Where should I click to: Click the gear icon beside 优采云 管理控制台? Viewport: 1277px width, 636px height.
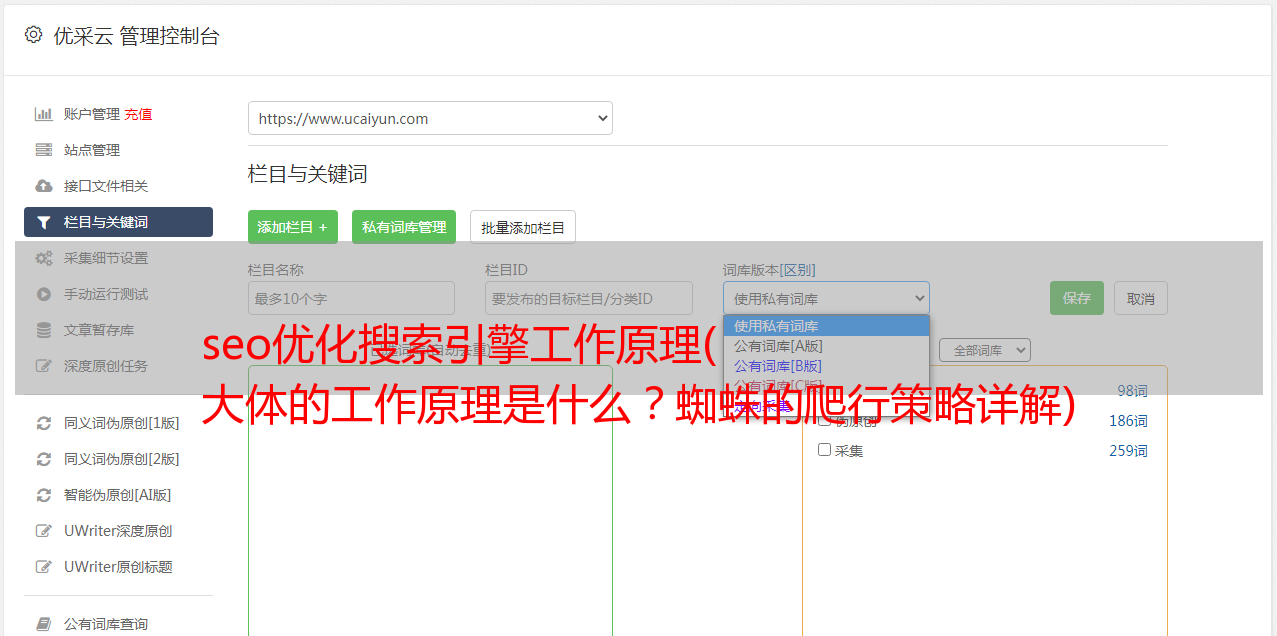pyautogui.click(x=34, y=35)
